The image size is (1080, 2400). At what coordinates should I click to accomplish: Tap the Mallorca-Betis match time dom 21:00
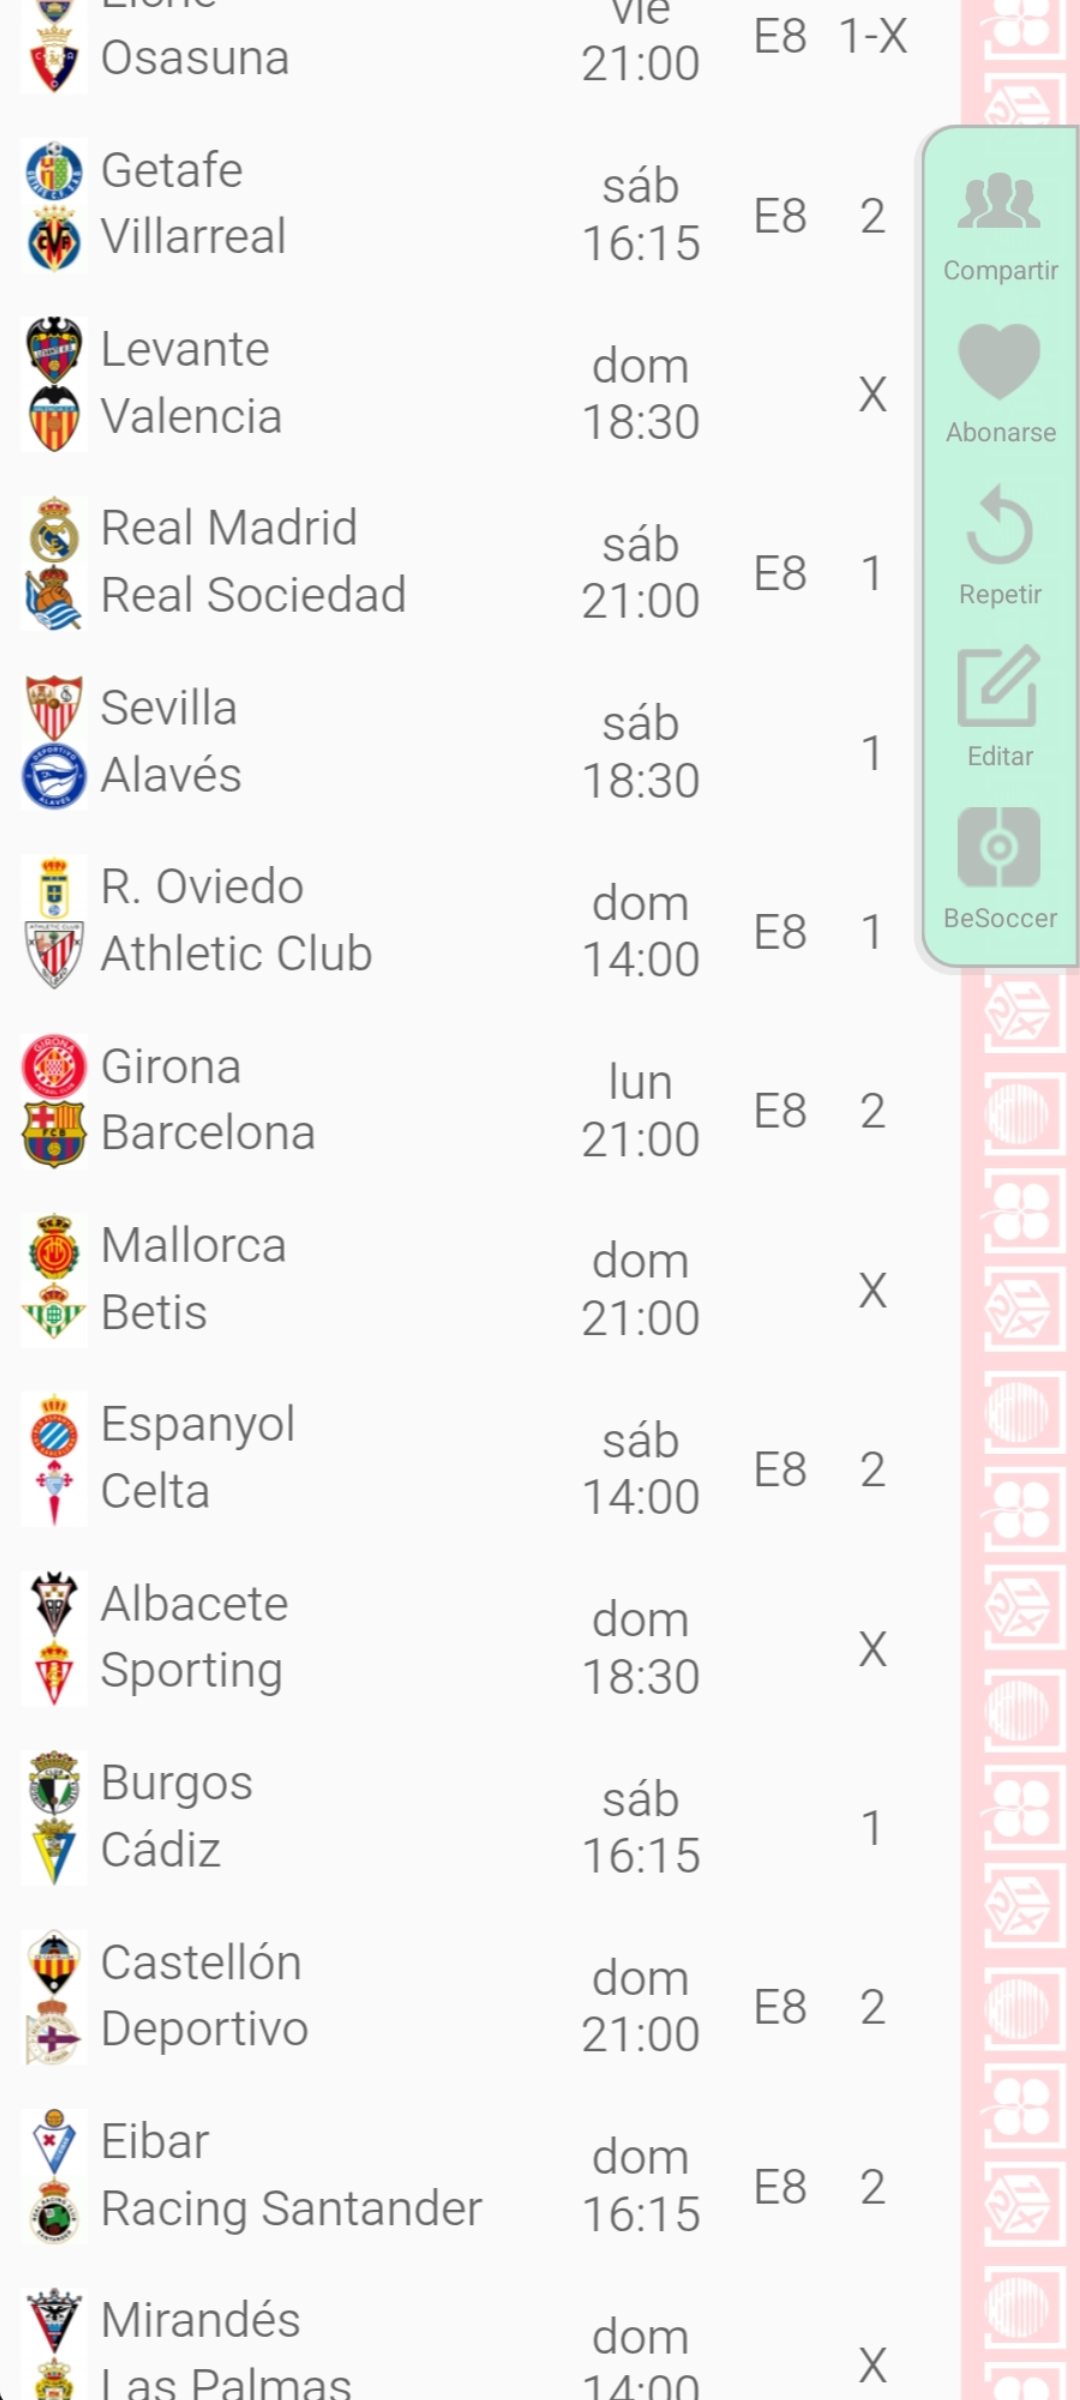[x=640, y=1290]
